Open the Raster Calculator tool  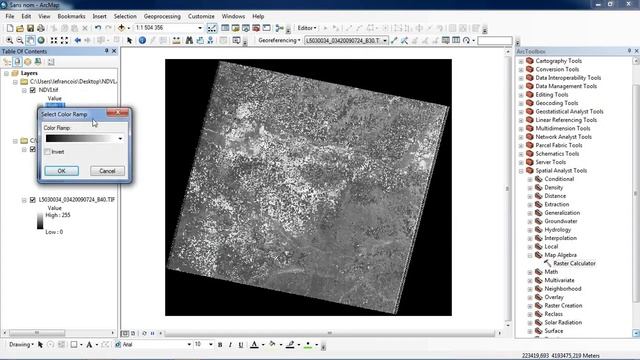[574, 263]
